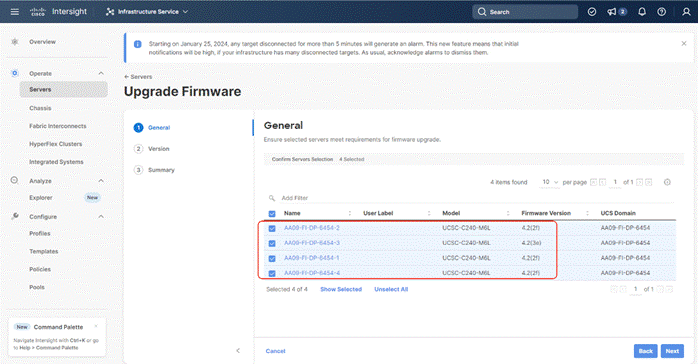Image resolution: width=698 pixels, height=364 pixels.
Task: Collapse the Analyze section chevron
Action: [101, 181]
